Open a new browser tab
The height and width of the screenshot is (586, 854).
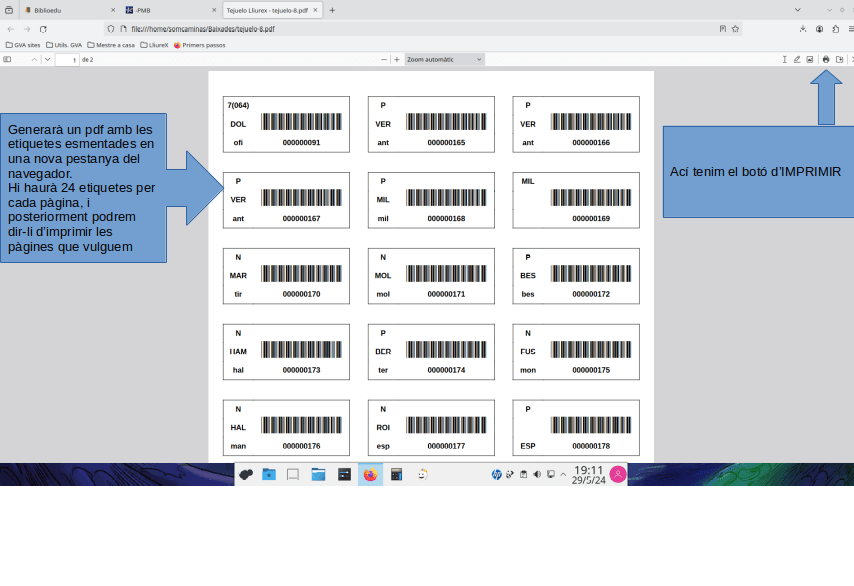click(x=332, y=10)
